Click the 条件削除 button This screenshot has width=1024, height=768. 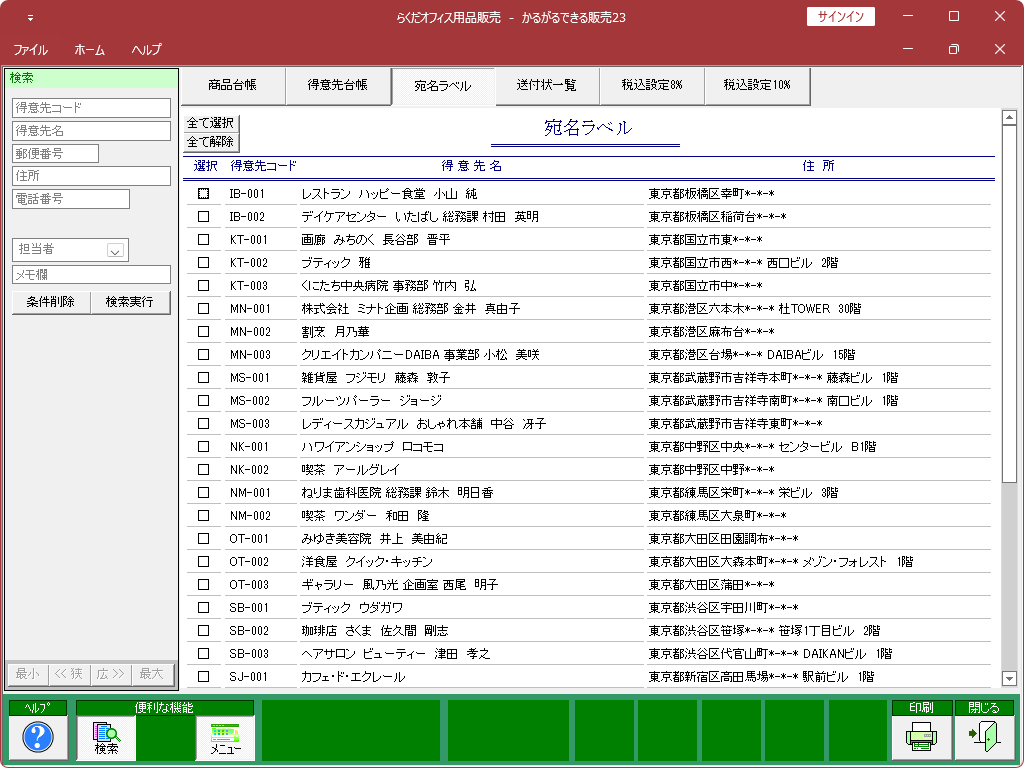tap(51, 302)
